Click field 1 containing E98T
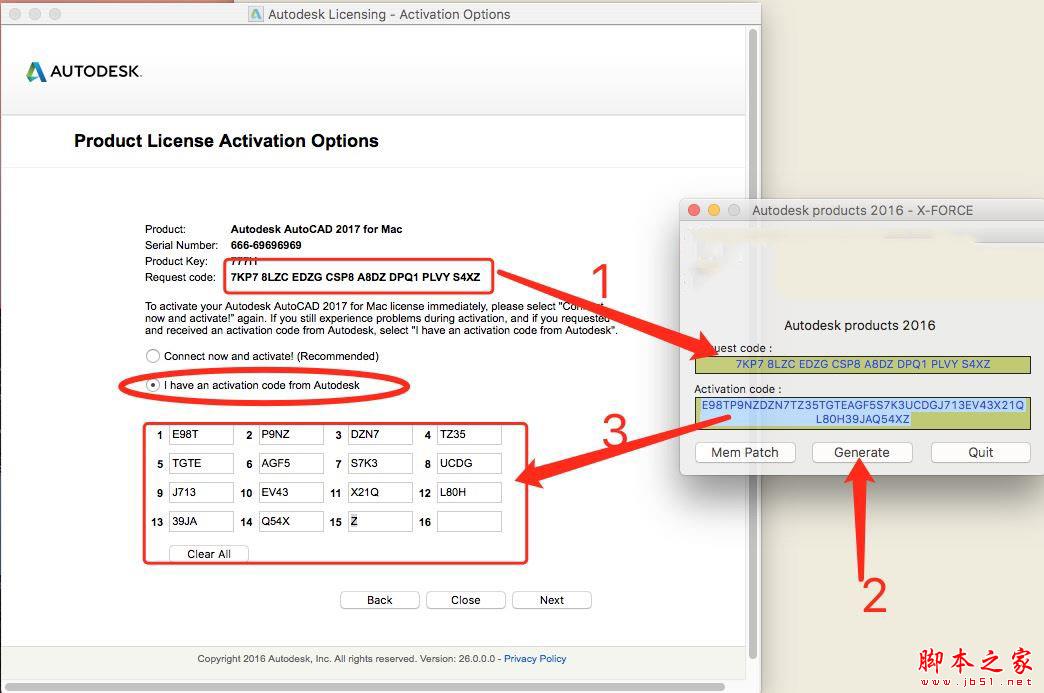1044x693 pixels. pyautogui.click(x=201, y=435)
